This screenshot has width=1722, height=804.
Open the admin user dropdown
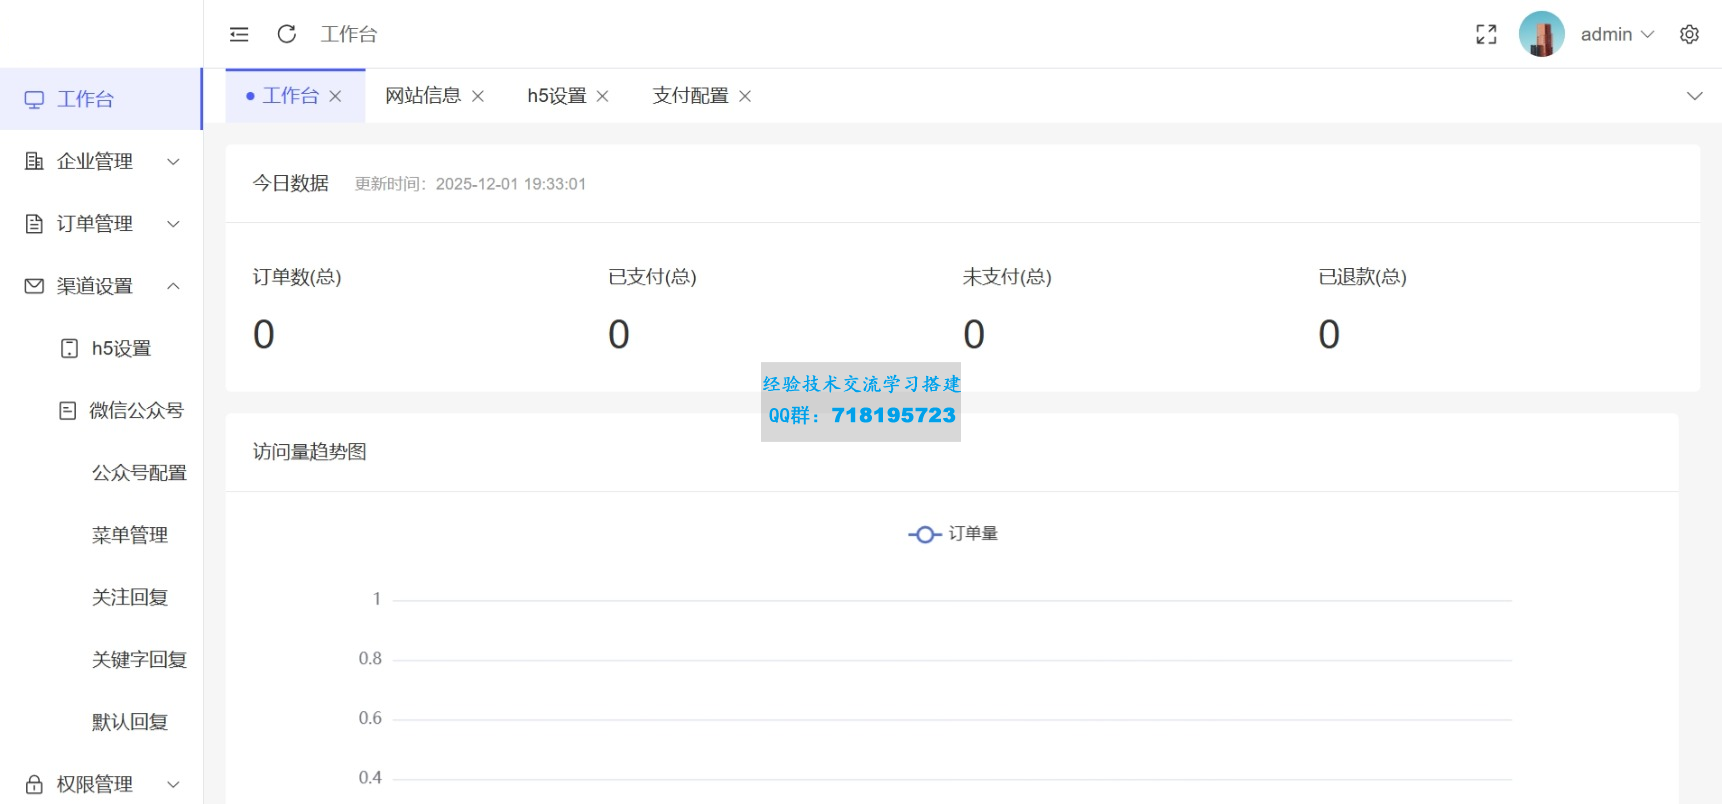coord(1617,34)
